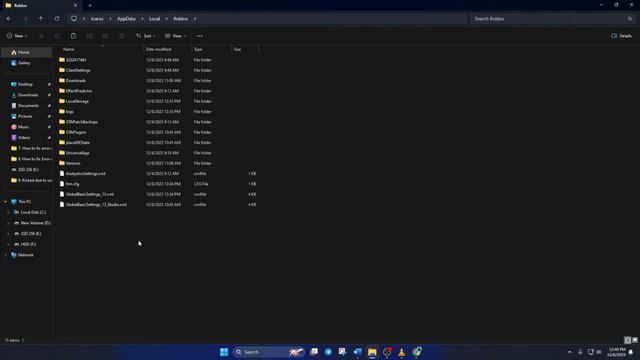The image size is (640, 360).
Task: Open pinned Downloads in the sidebar
Action: point(27,95)
